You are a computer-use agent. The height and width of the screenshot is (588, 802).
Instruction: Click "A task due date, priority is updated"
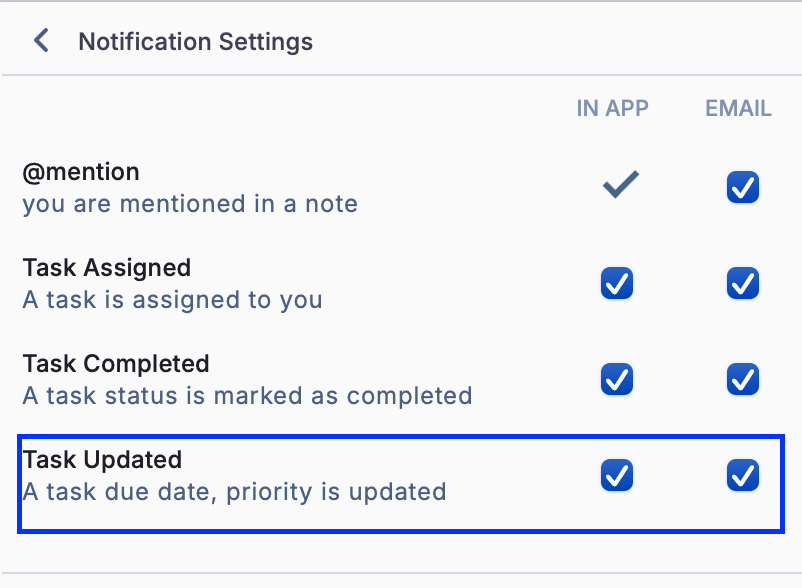tap(234, 492)
